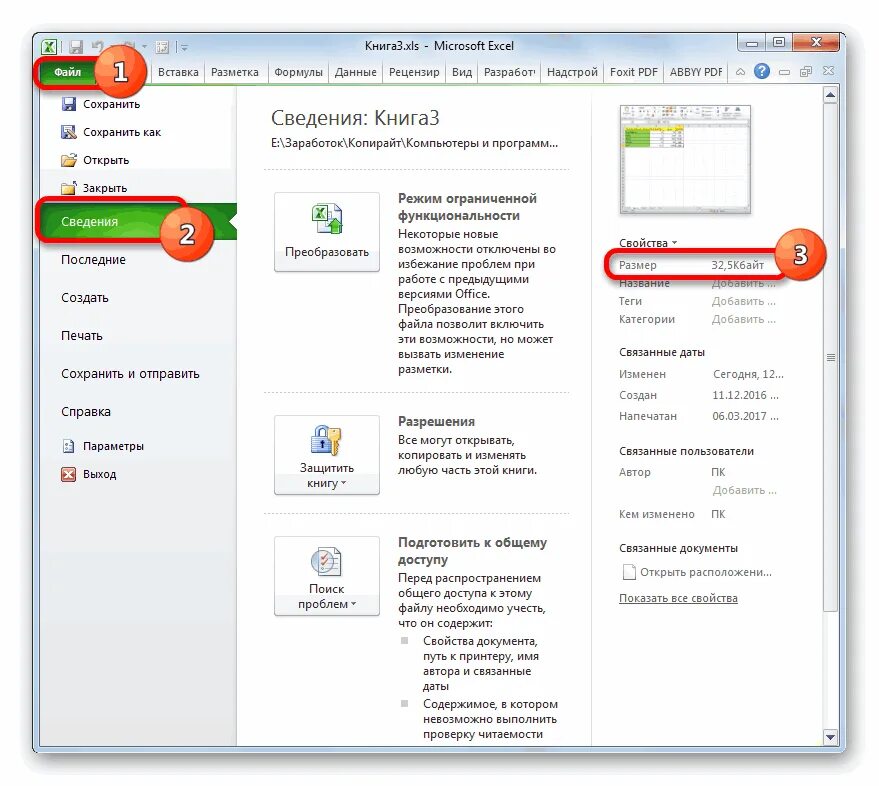Switch to the Данные ribbon tab
The height and width of the screenshot is (786, 879).
click(x=355, y=72)
